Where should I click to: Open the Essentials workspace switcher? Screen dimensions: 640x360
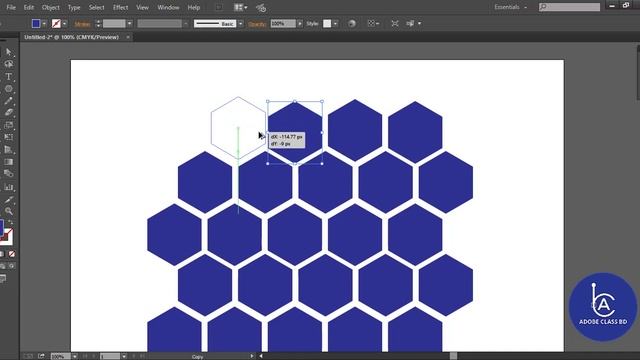point(510,7)
